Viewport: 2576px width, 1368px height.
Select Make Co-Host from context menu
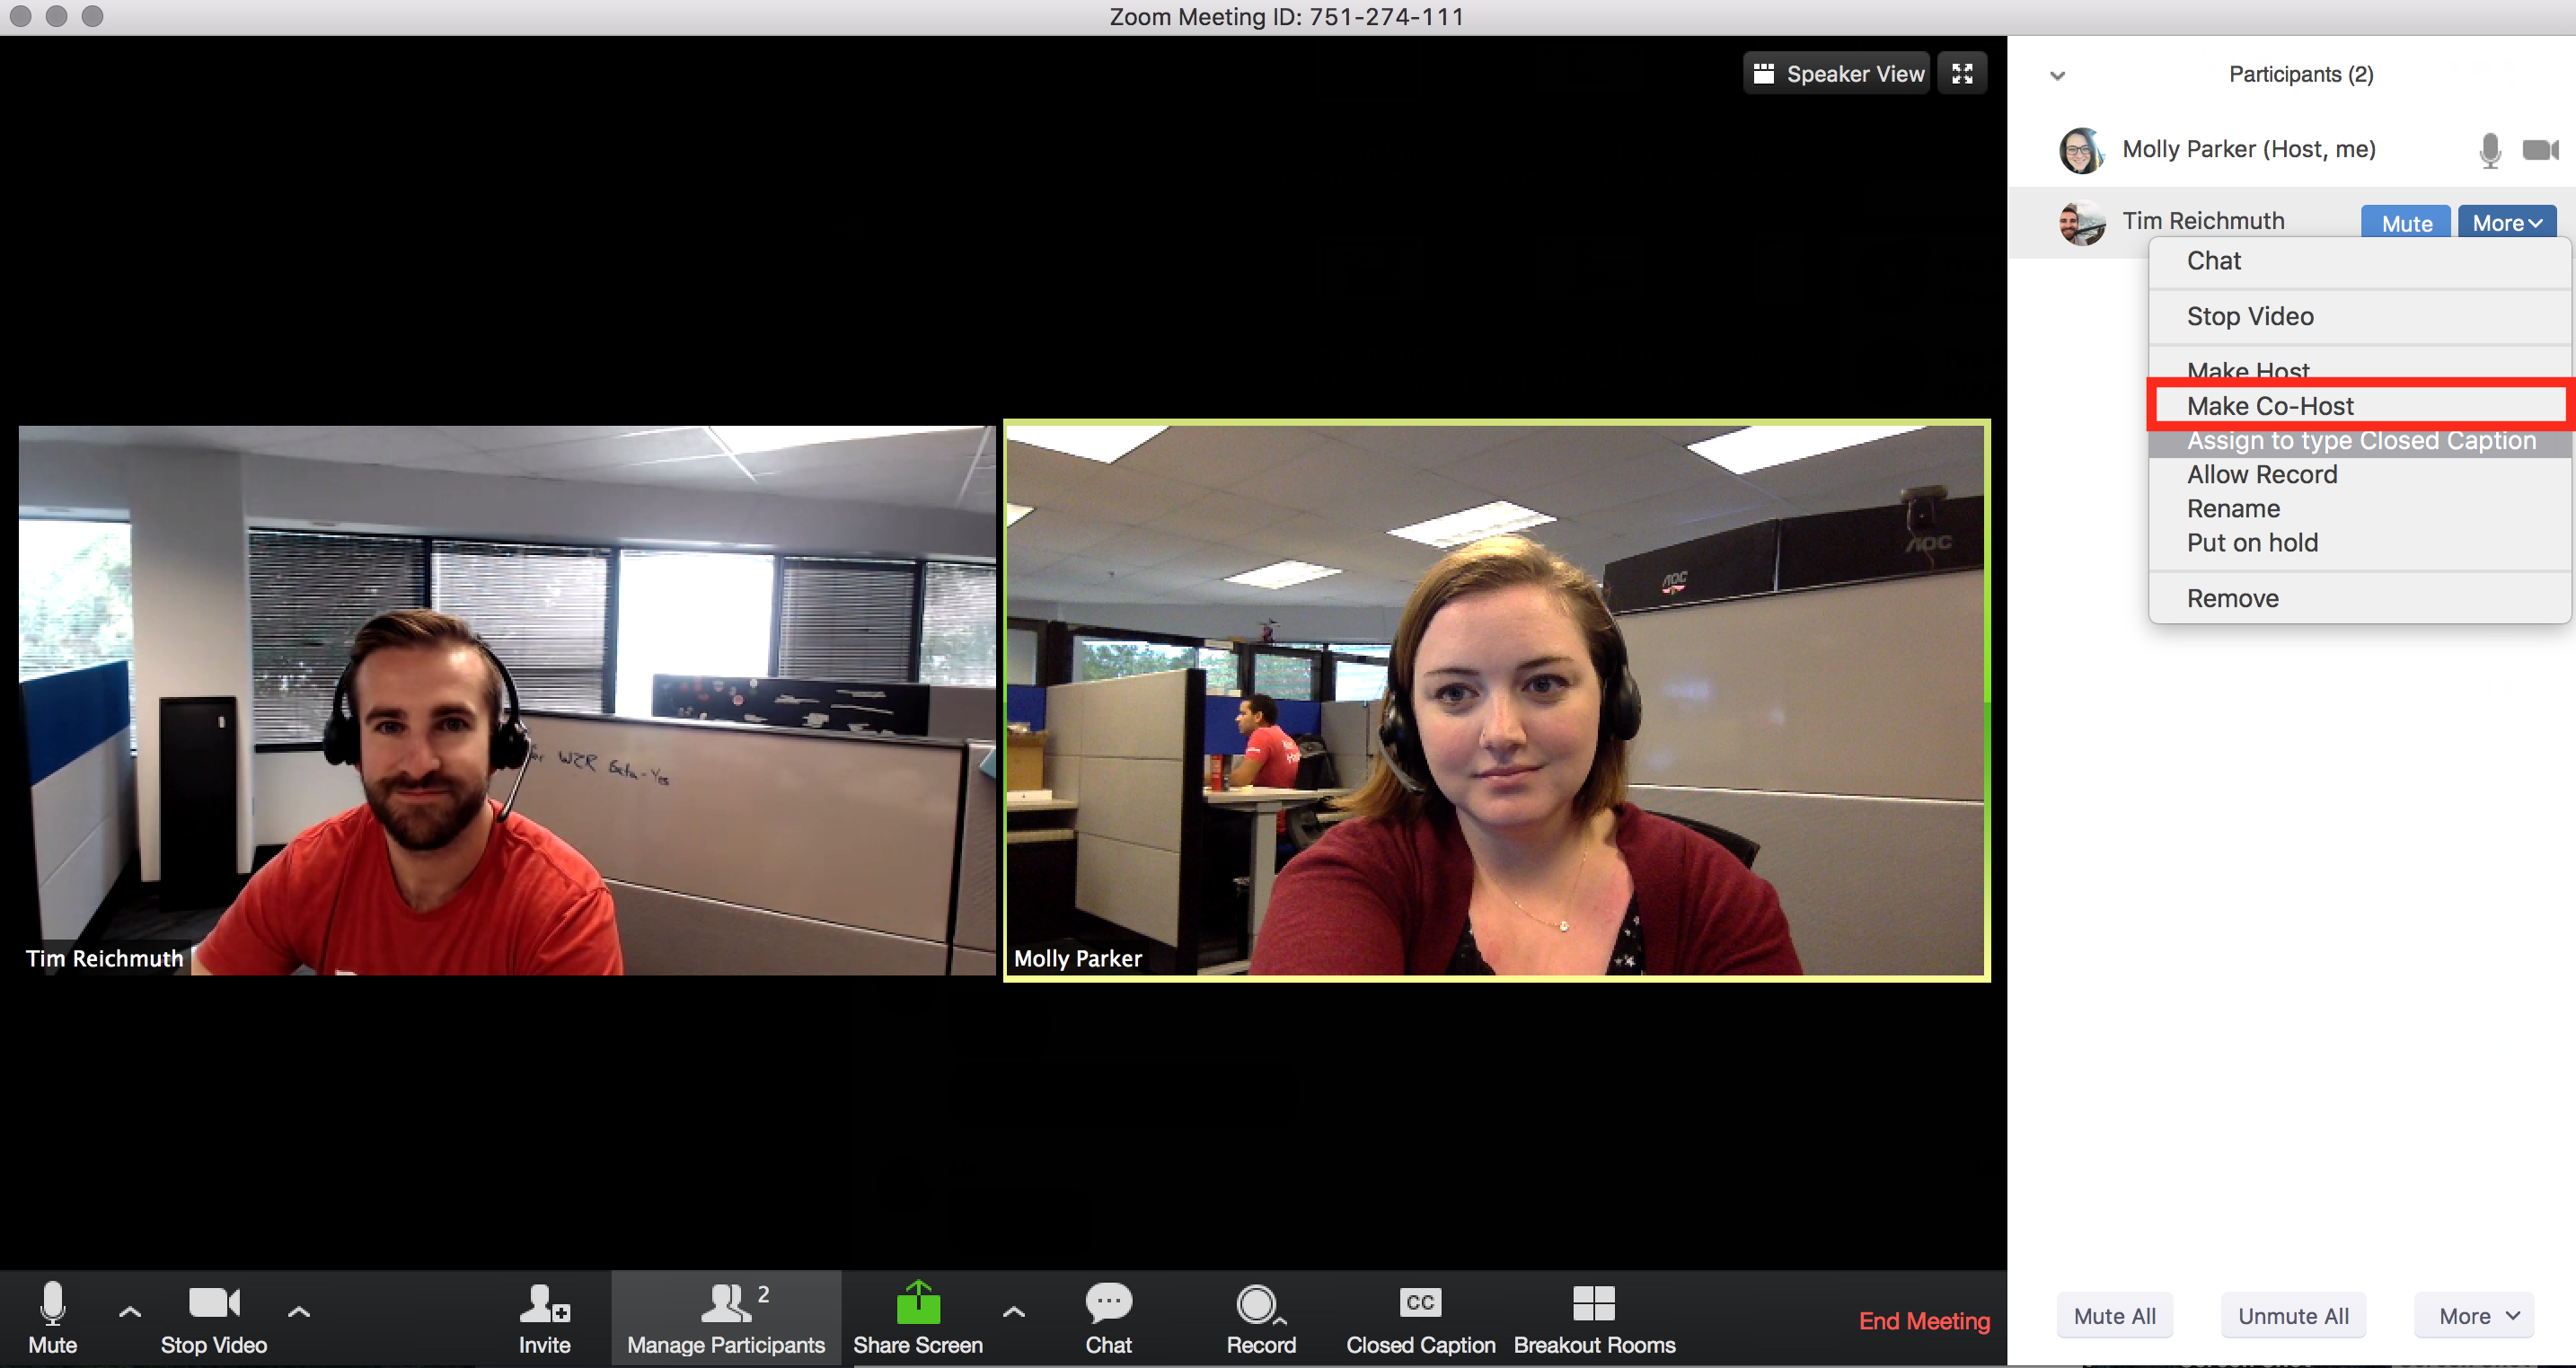(x=2360, y=405)
